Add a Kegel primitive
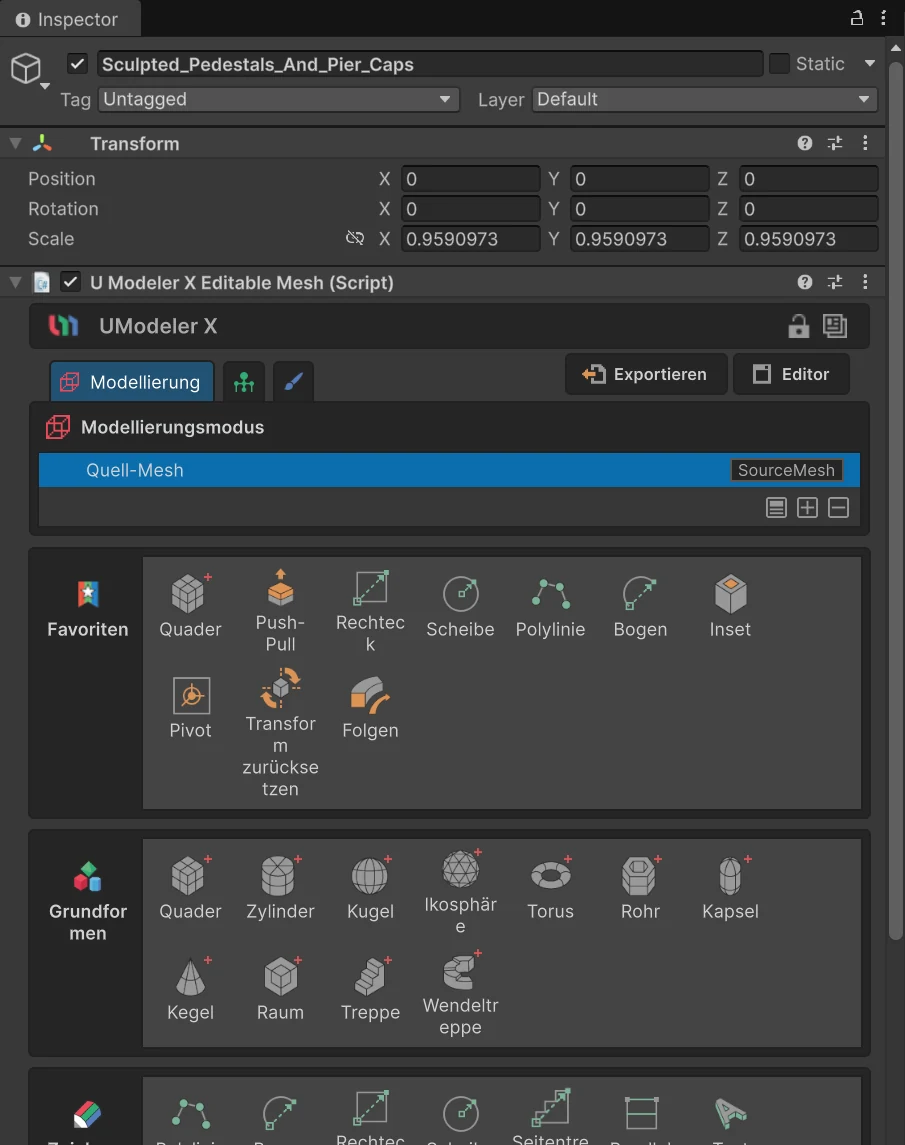 [190, 989]
